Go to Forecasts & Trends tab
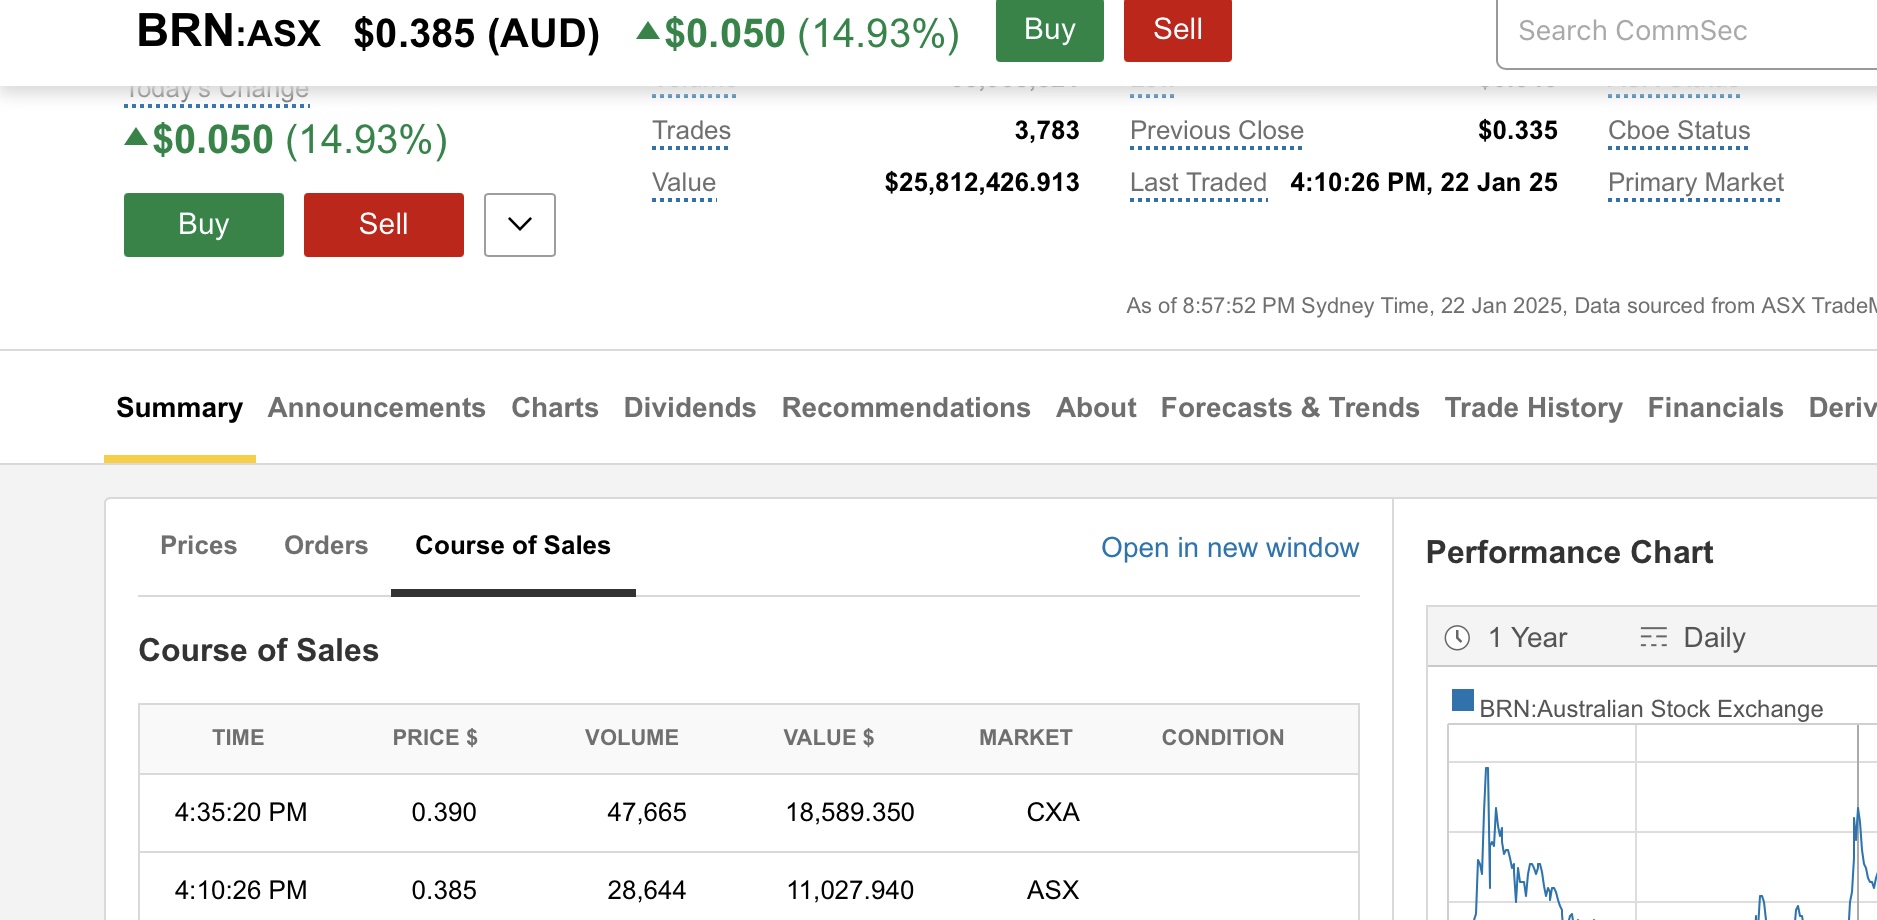 pos(1290,408)
